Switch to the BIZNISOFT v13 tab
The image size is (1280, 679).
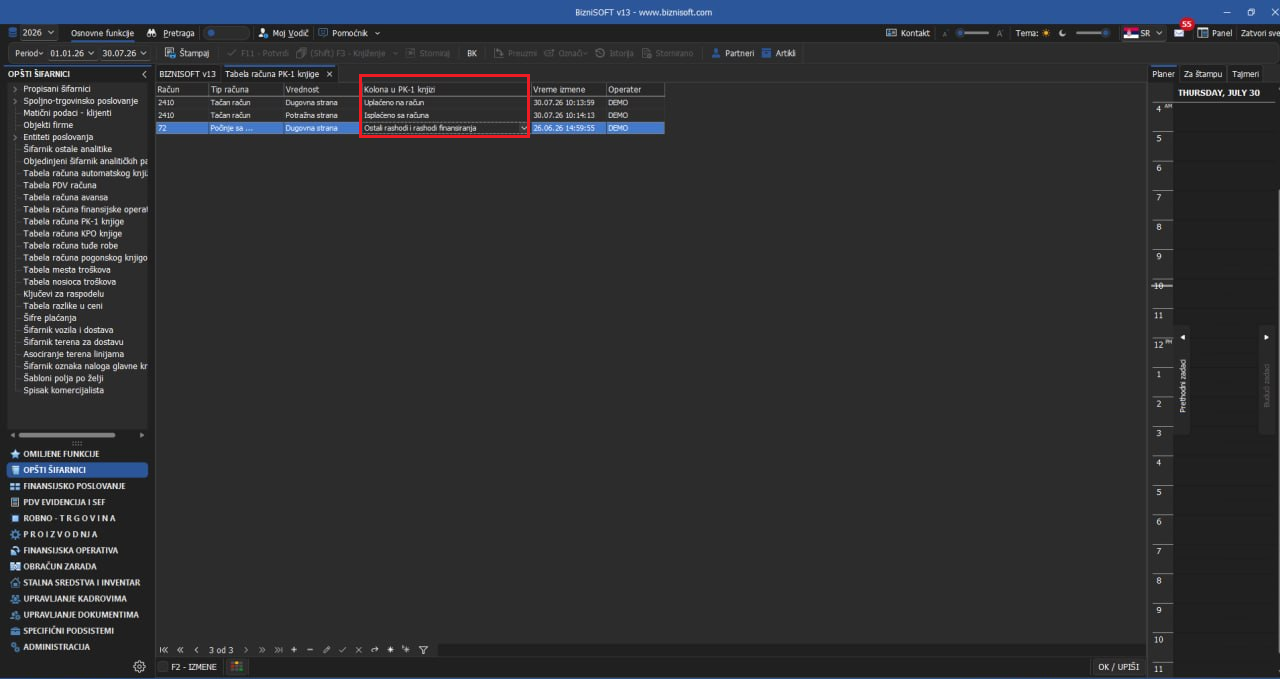pos(187,74)
